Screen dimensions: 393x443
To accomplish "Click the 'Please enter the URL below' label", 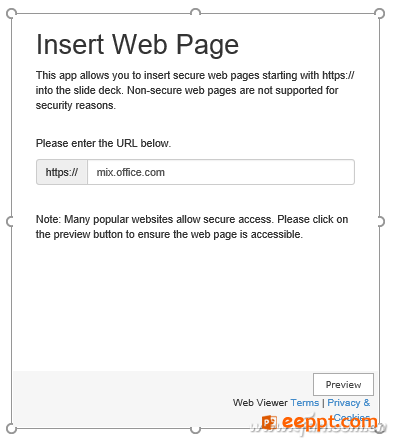I will tap(103, 143).
